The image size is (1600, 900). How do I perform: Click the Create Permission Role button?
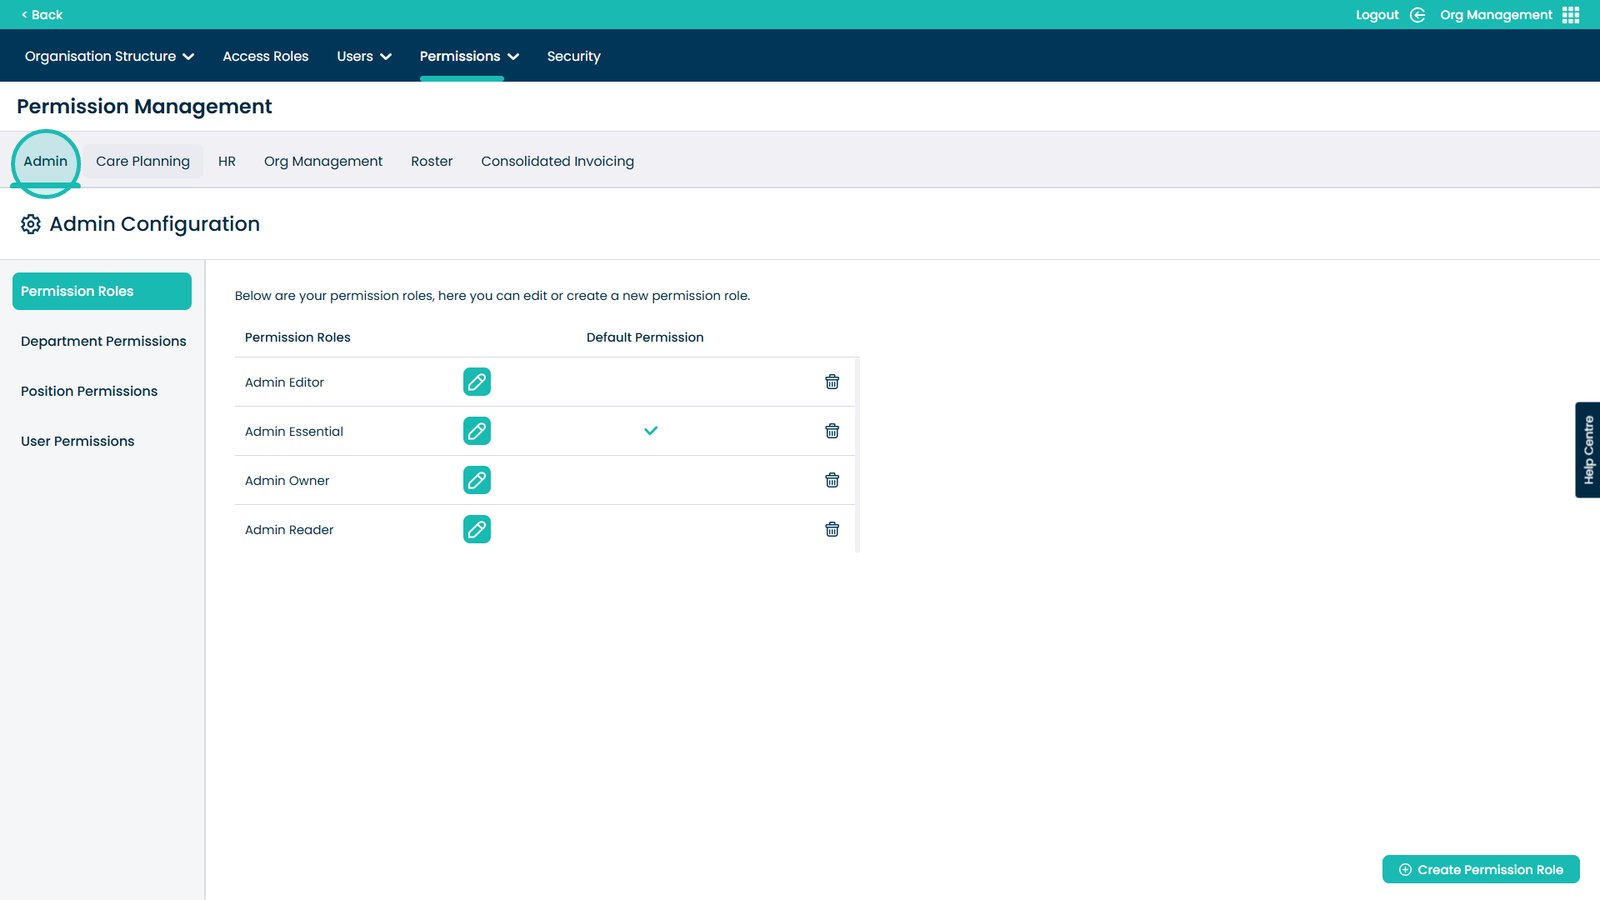1480,869
